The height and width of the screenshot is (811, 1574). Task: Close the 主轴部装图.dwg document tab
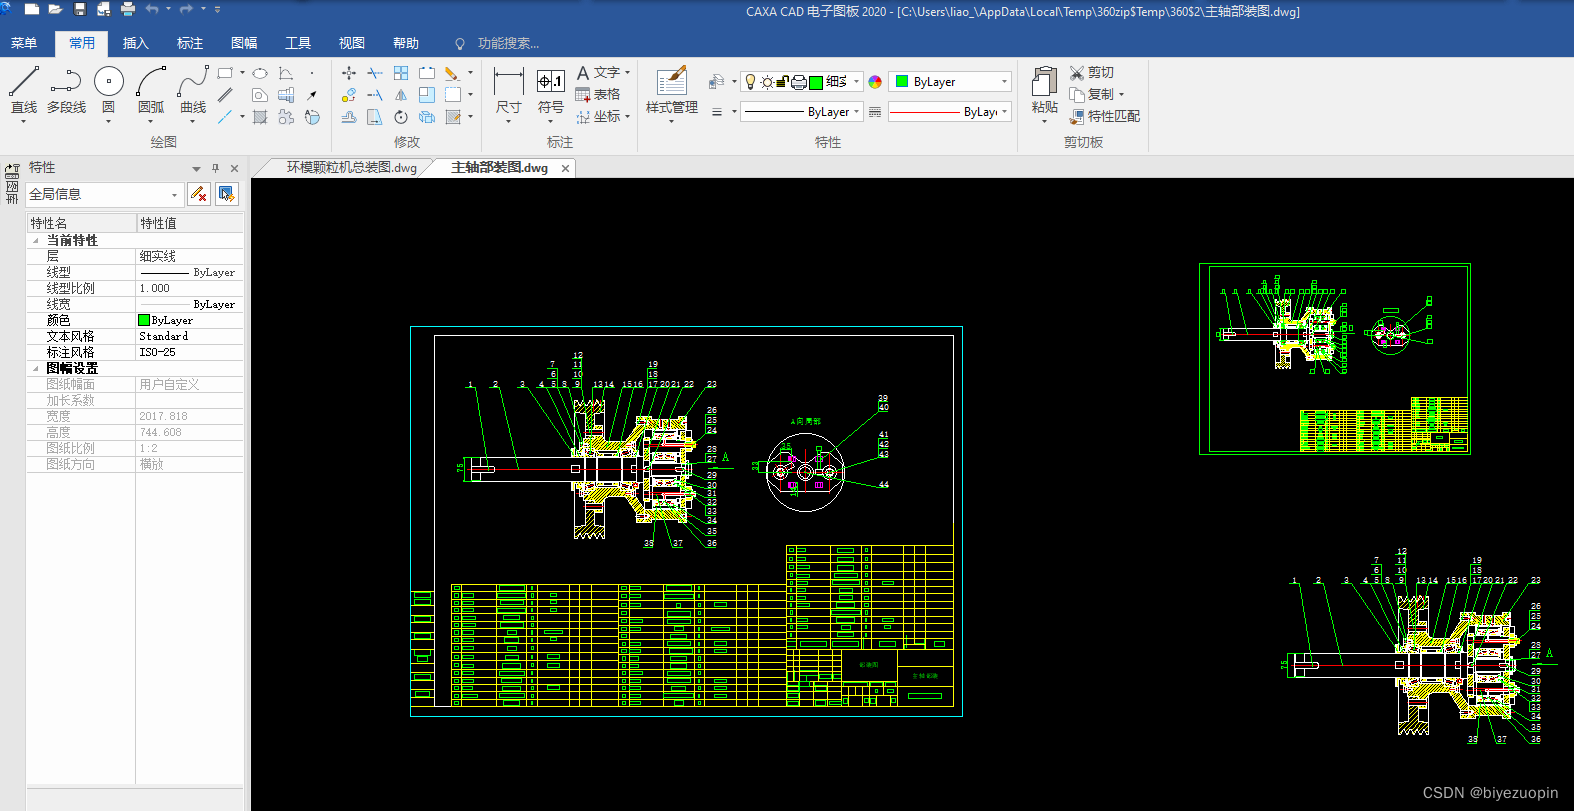coord(565,168)
